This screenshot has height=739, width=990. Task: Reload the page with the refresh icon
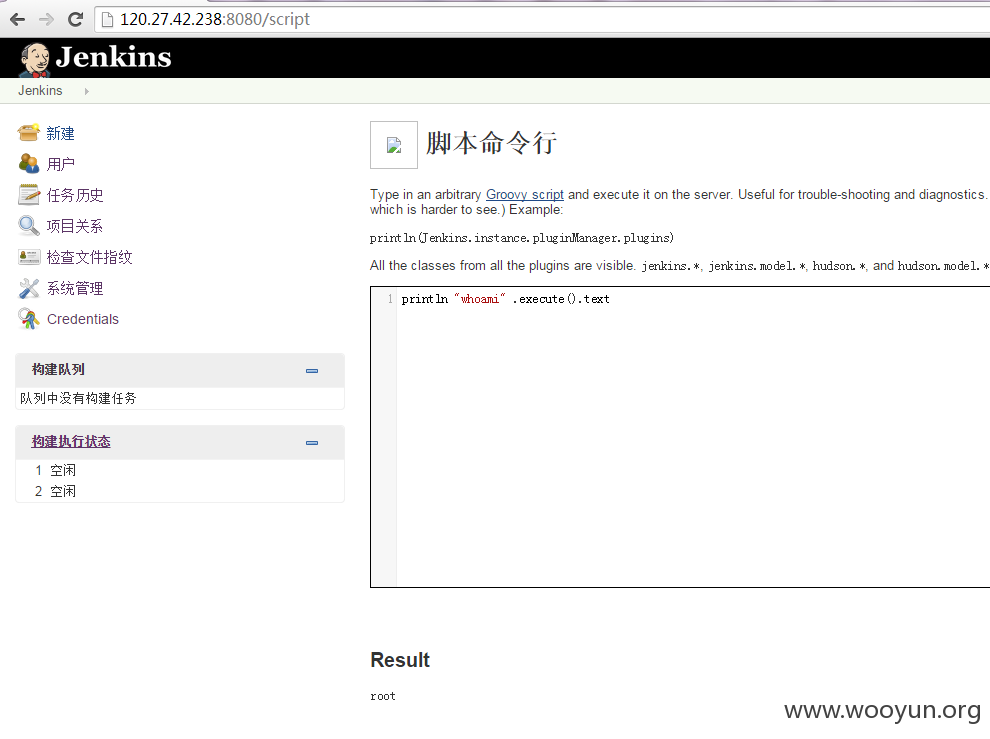(75, 20)
